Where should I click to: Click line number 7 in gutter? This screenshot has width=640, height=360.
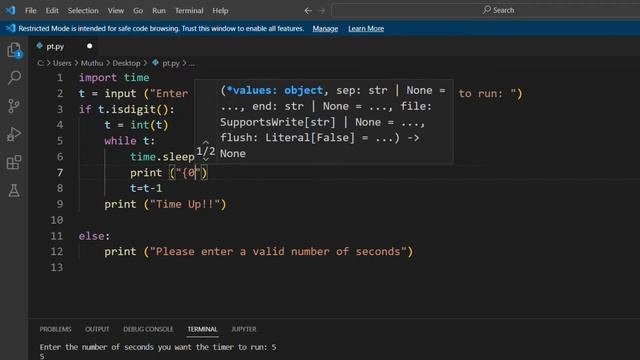(60, 173)
